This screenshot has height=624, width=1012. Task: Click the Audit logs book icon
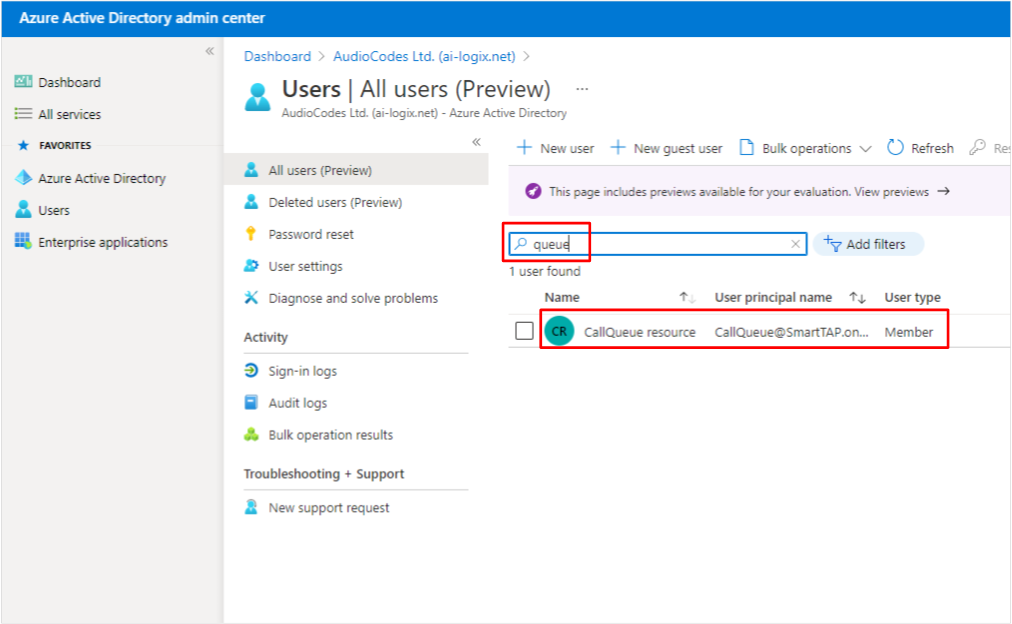tap(251, 402)
